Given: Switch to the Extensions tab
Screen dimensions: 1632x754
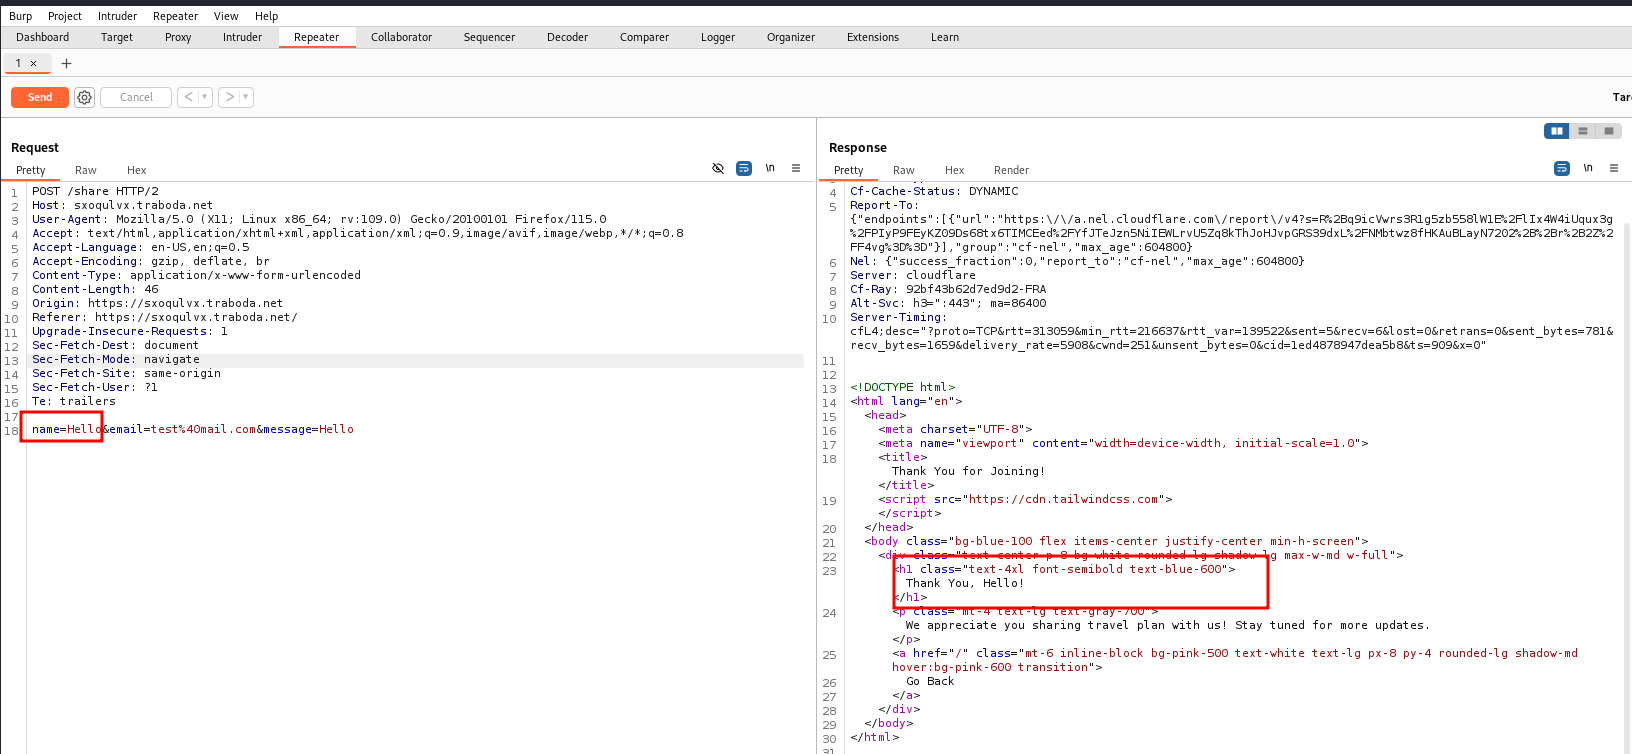Looking at the screenshot, I should [x=873, y=37].
